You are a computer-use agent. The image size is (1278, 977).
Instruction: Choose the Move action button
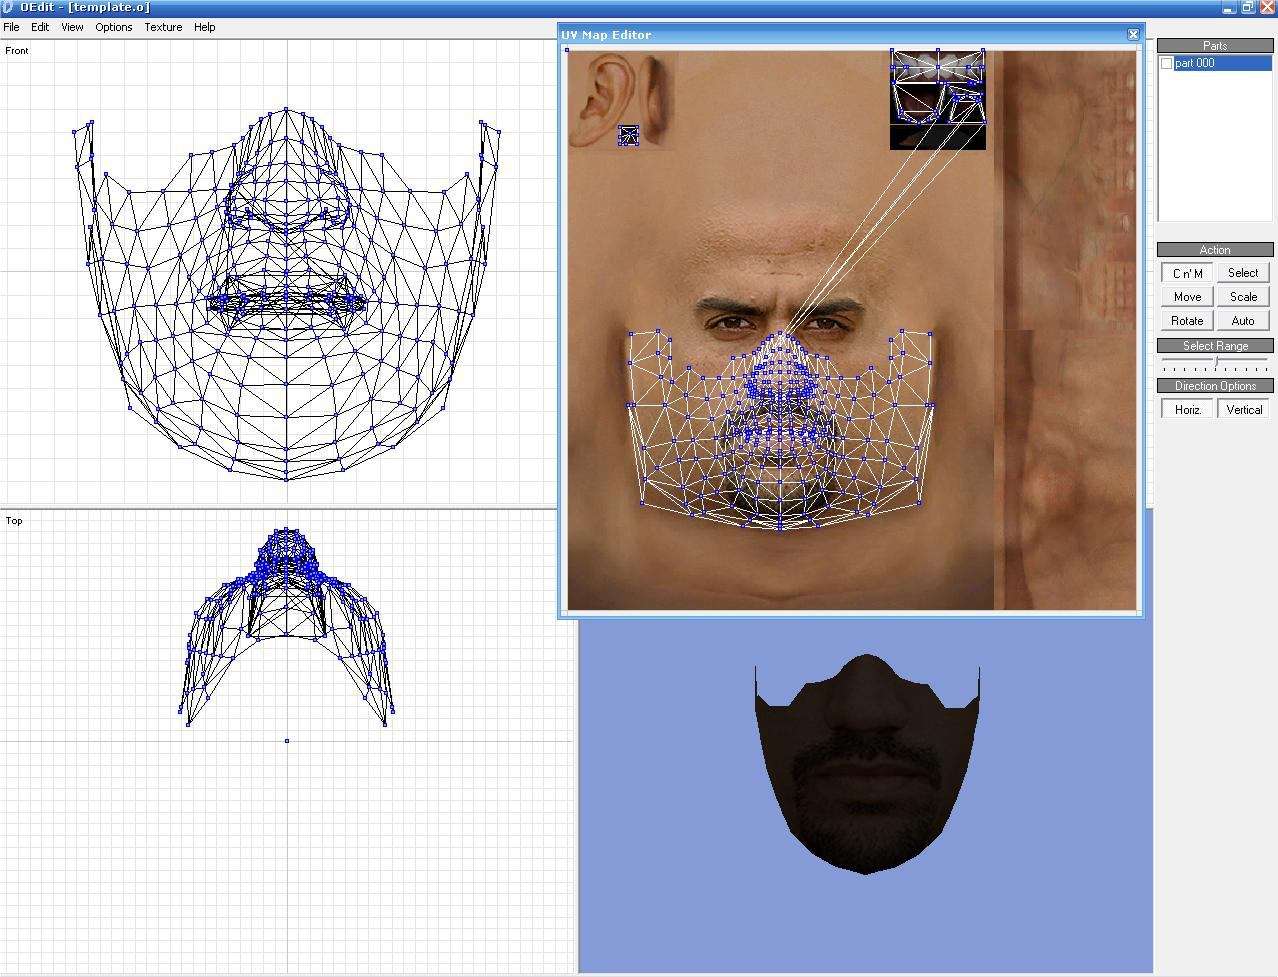1187,297
